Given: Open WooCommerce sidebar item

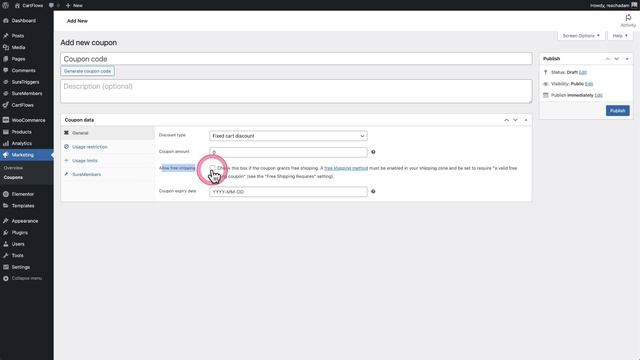Looking at the screenshot, I should (28, 120).
